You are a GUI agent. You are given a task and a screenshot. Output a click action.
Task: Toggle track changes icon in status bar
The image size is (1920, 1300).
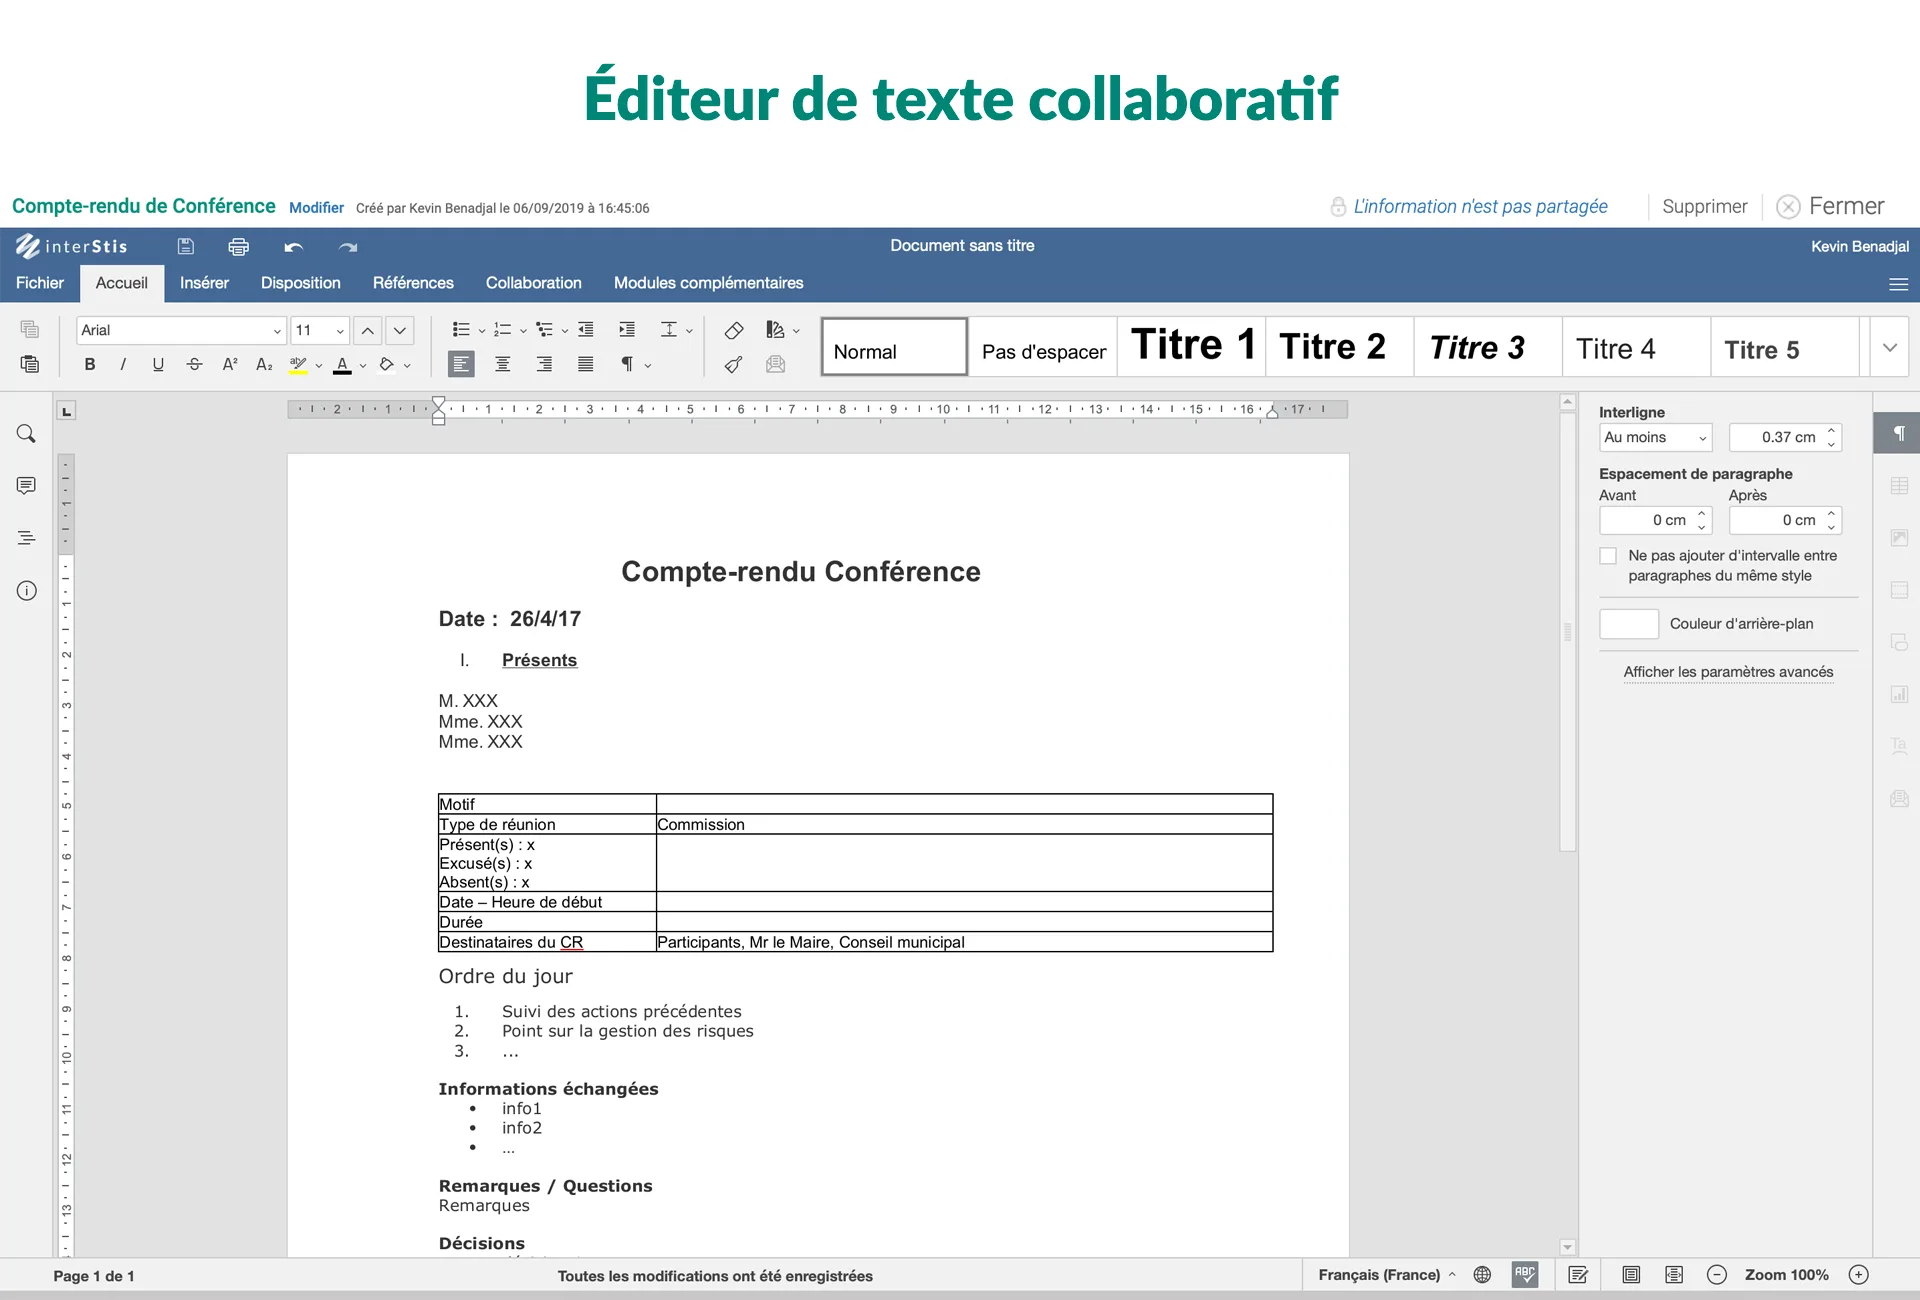(x=1578, y=1275)
